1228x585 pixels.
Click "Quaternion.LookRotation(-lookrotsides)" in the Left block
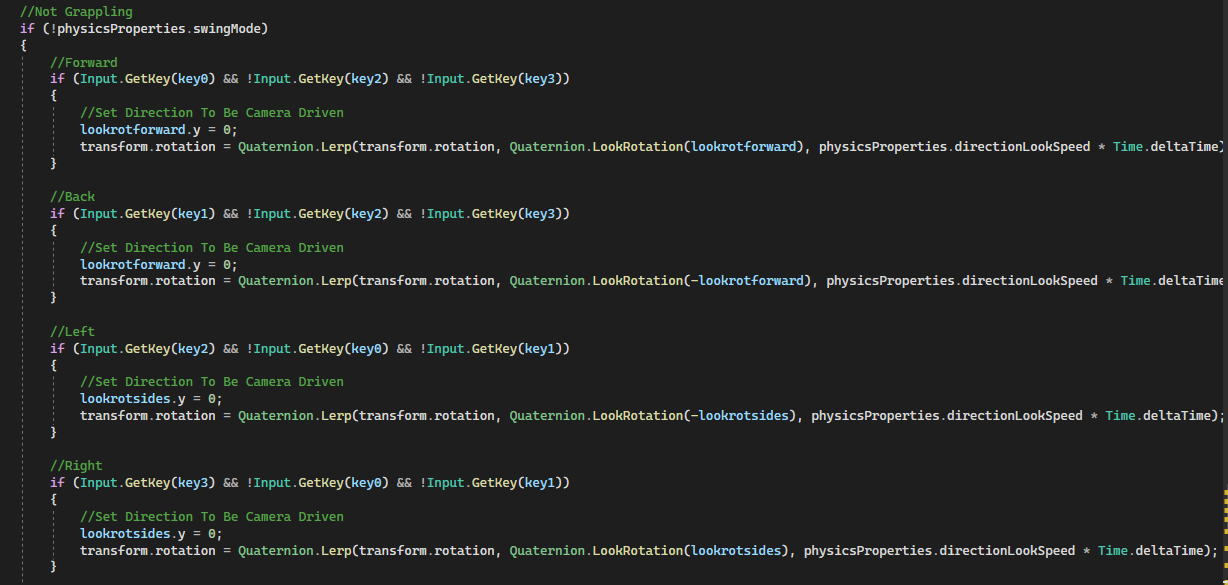(653, 416)
